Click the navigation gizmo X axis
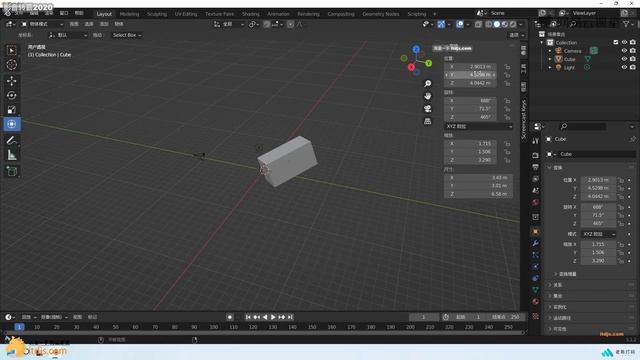Image resolution: width=640 pixels, height=360 pixels. (x=411, y=67)
